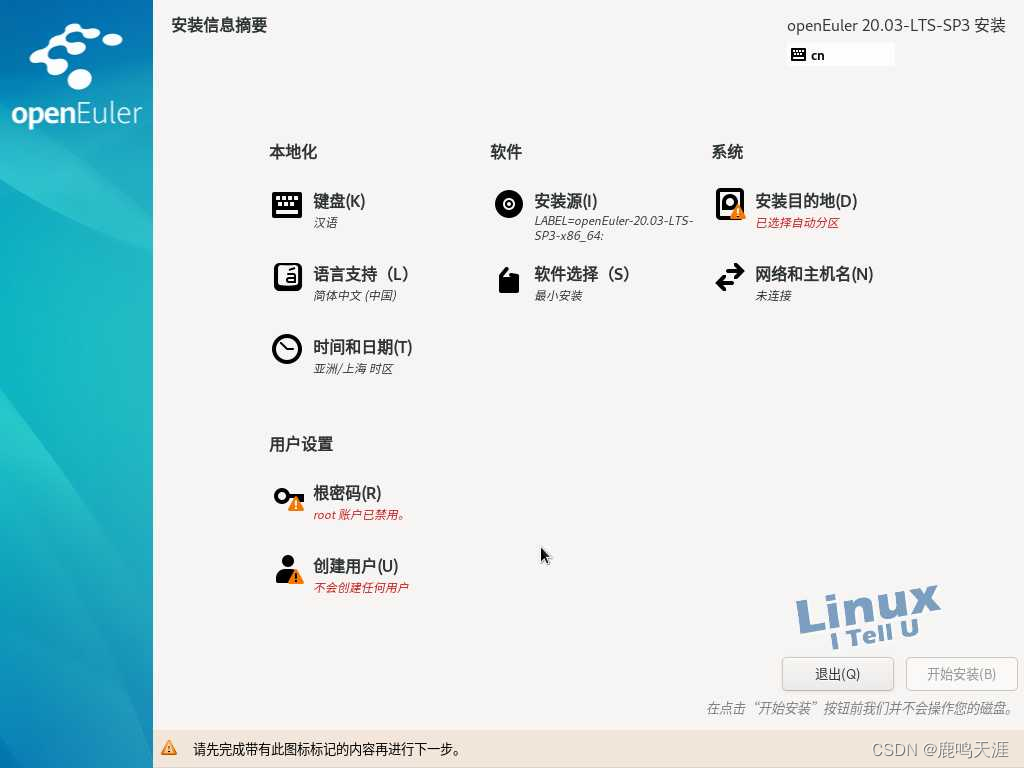This screenshot has height=768, width=1024.
Task: Click the 在点击“开始安装”按钮前 hint text
Action: (861, 709)
